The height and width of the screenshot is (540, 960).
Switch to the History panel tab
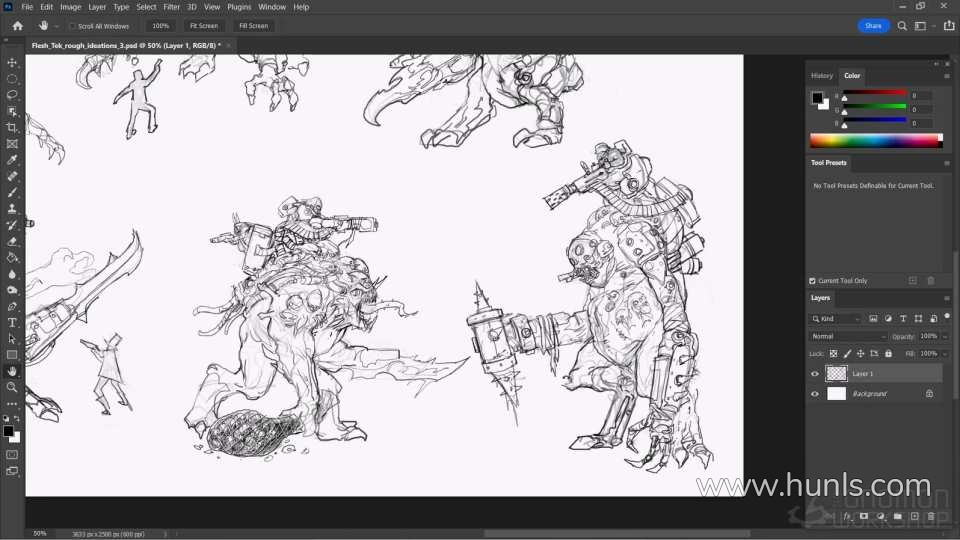(822, 76)
